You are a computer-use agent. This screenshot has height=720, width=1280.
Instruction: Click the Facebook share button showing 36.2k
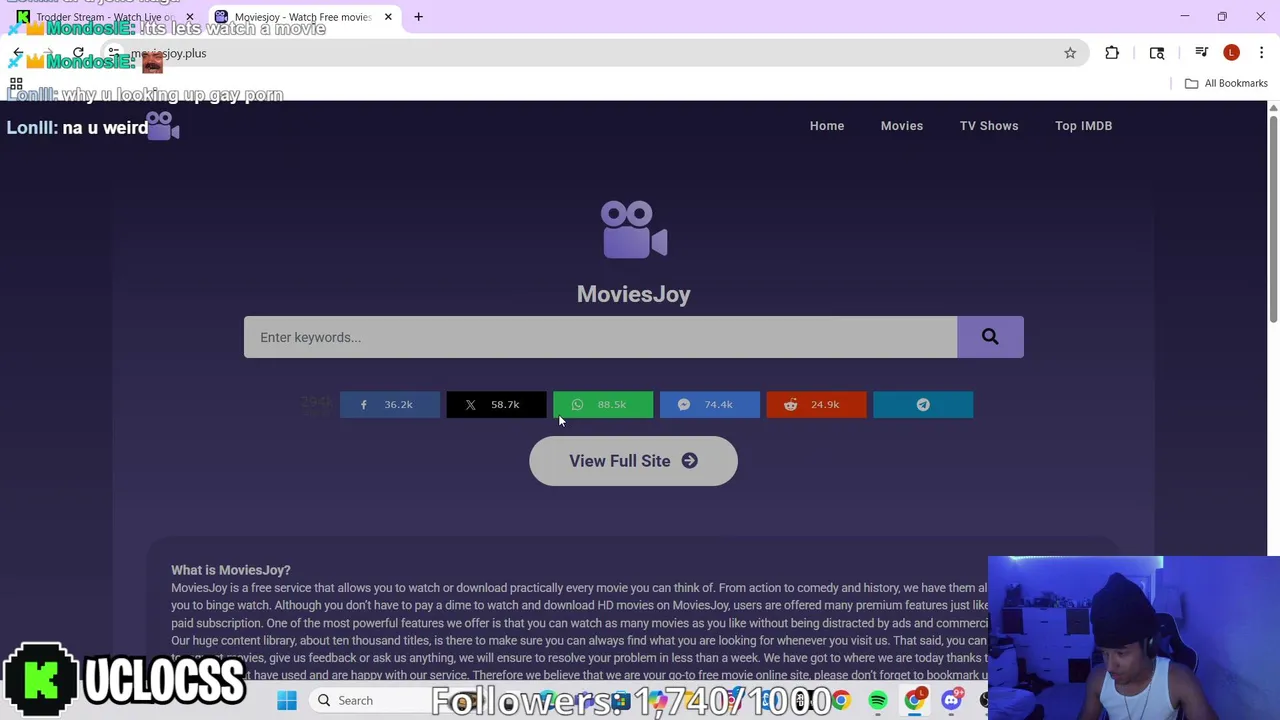coord(390,404)
